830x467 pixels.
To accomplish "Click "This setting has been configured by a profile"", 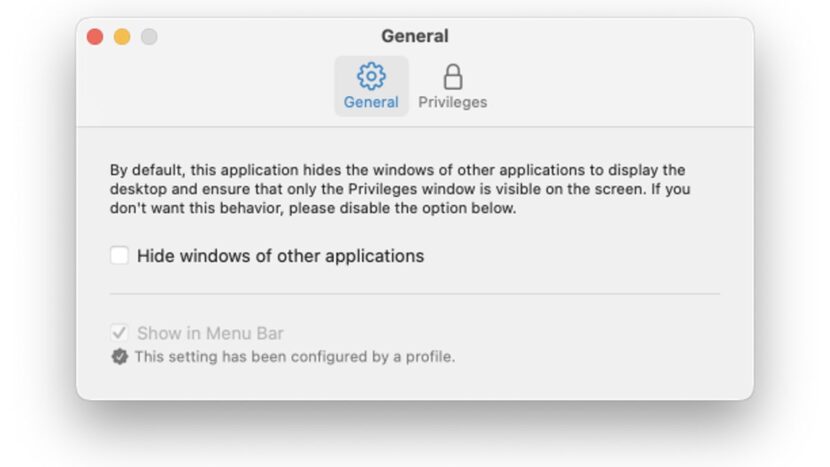I will (295, 357).
